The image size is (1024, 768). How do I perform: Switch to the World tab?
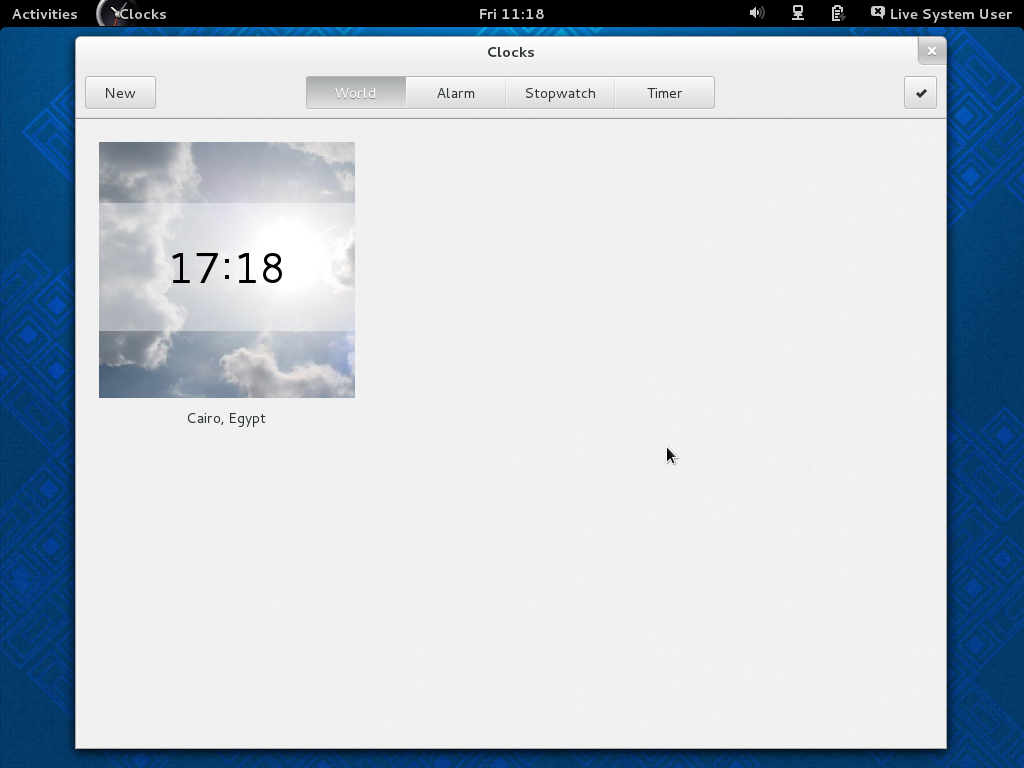click(x=356, y=93)
